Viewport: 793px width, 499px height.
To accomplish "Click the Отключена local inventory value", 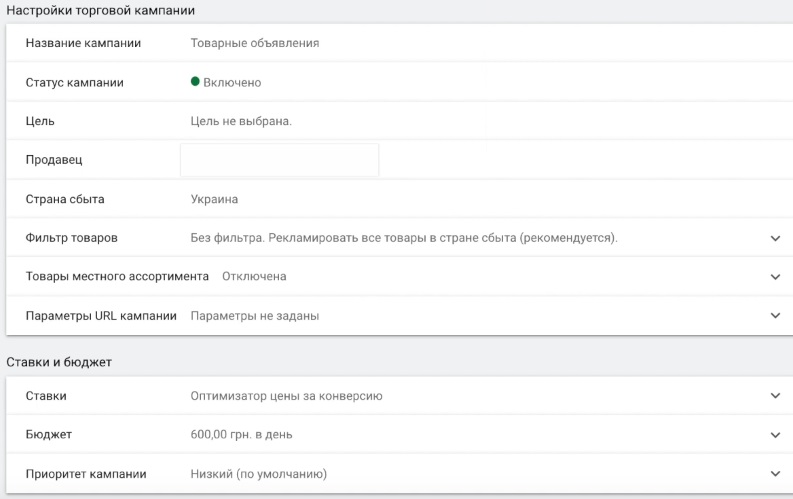I will point(254,277).
